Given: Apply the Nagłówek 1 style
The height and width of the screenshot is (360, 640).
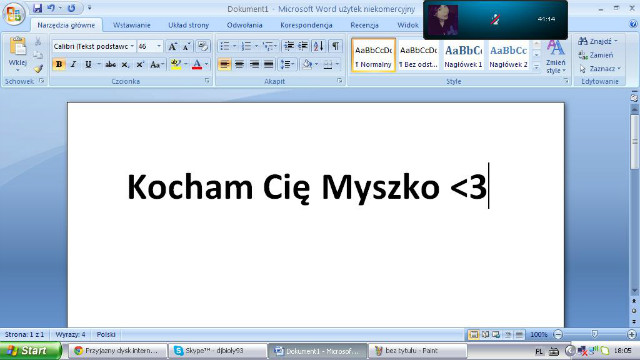Looking at the screenshot, I should pyautogui.click(x=463, y=56).
